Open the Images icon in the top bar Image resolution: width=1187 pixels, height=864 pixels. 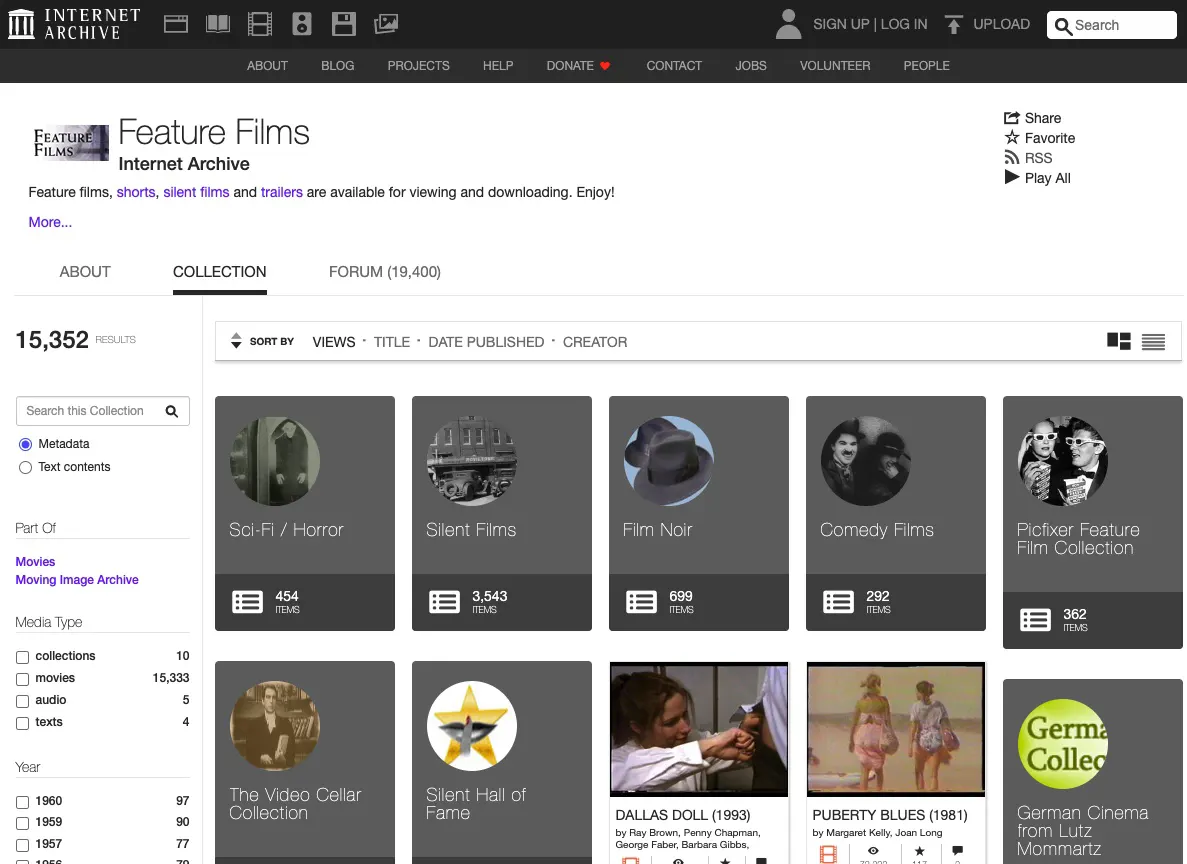click(x=386, y=24)
